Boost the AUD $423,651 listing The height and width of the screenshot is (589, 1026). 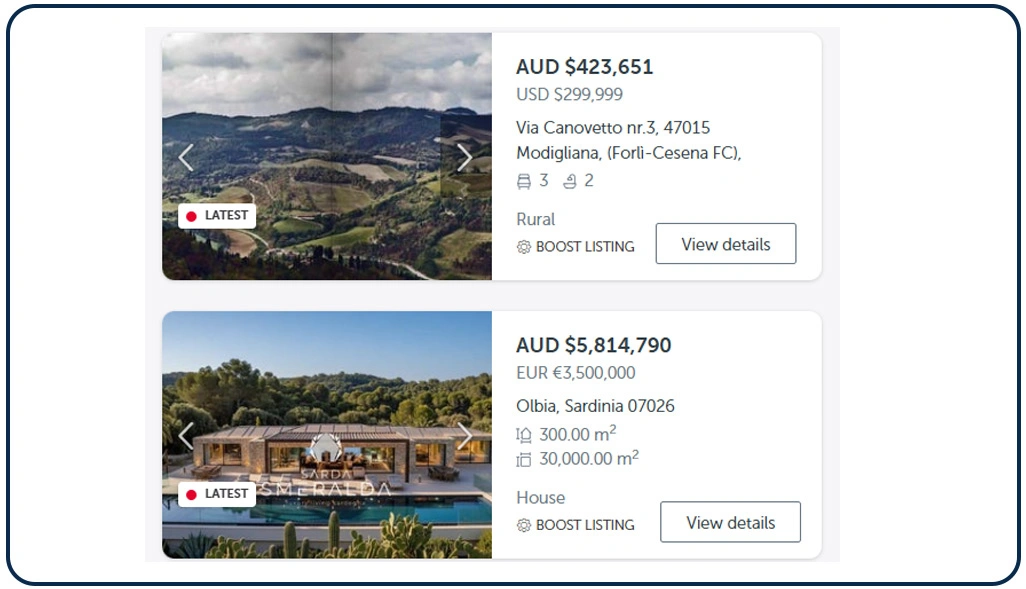tap(584, 247)
